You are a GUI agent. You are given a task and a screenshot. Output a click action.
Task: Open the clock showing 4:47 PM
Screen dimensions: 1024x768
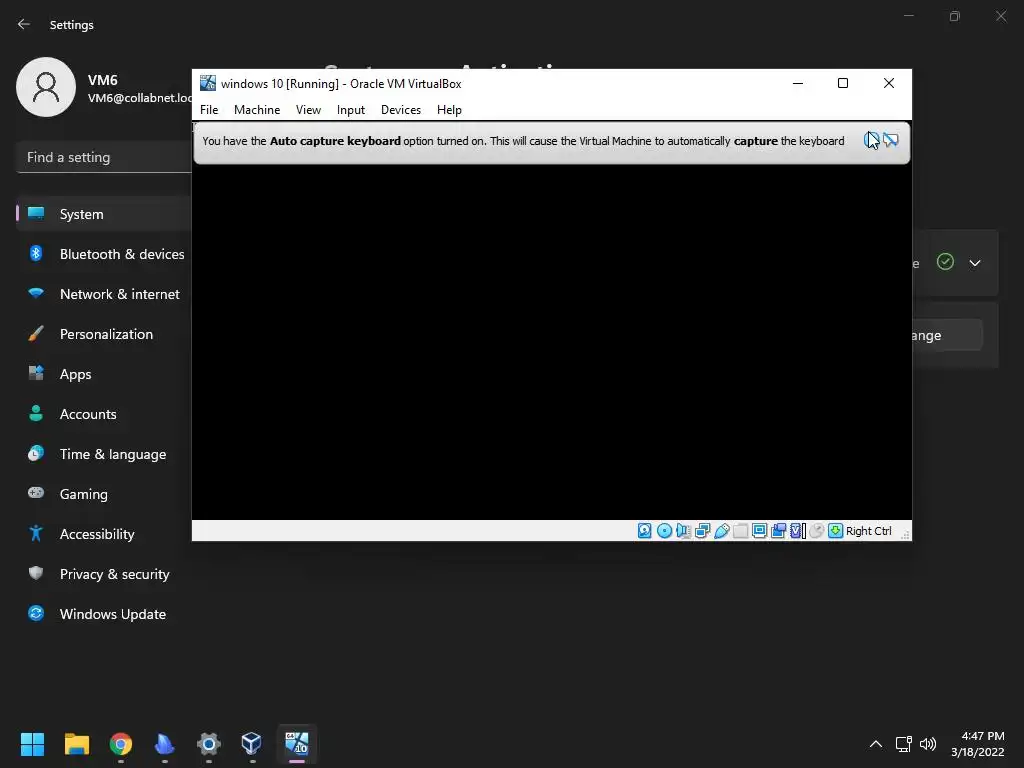click(978, 744)
